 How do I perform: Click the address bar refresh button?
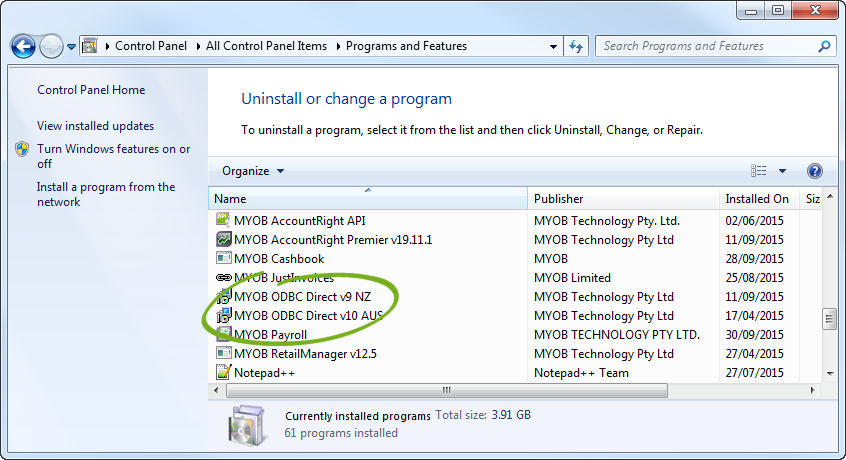click(x=576, y=46)
